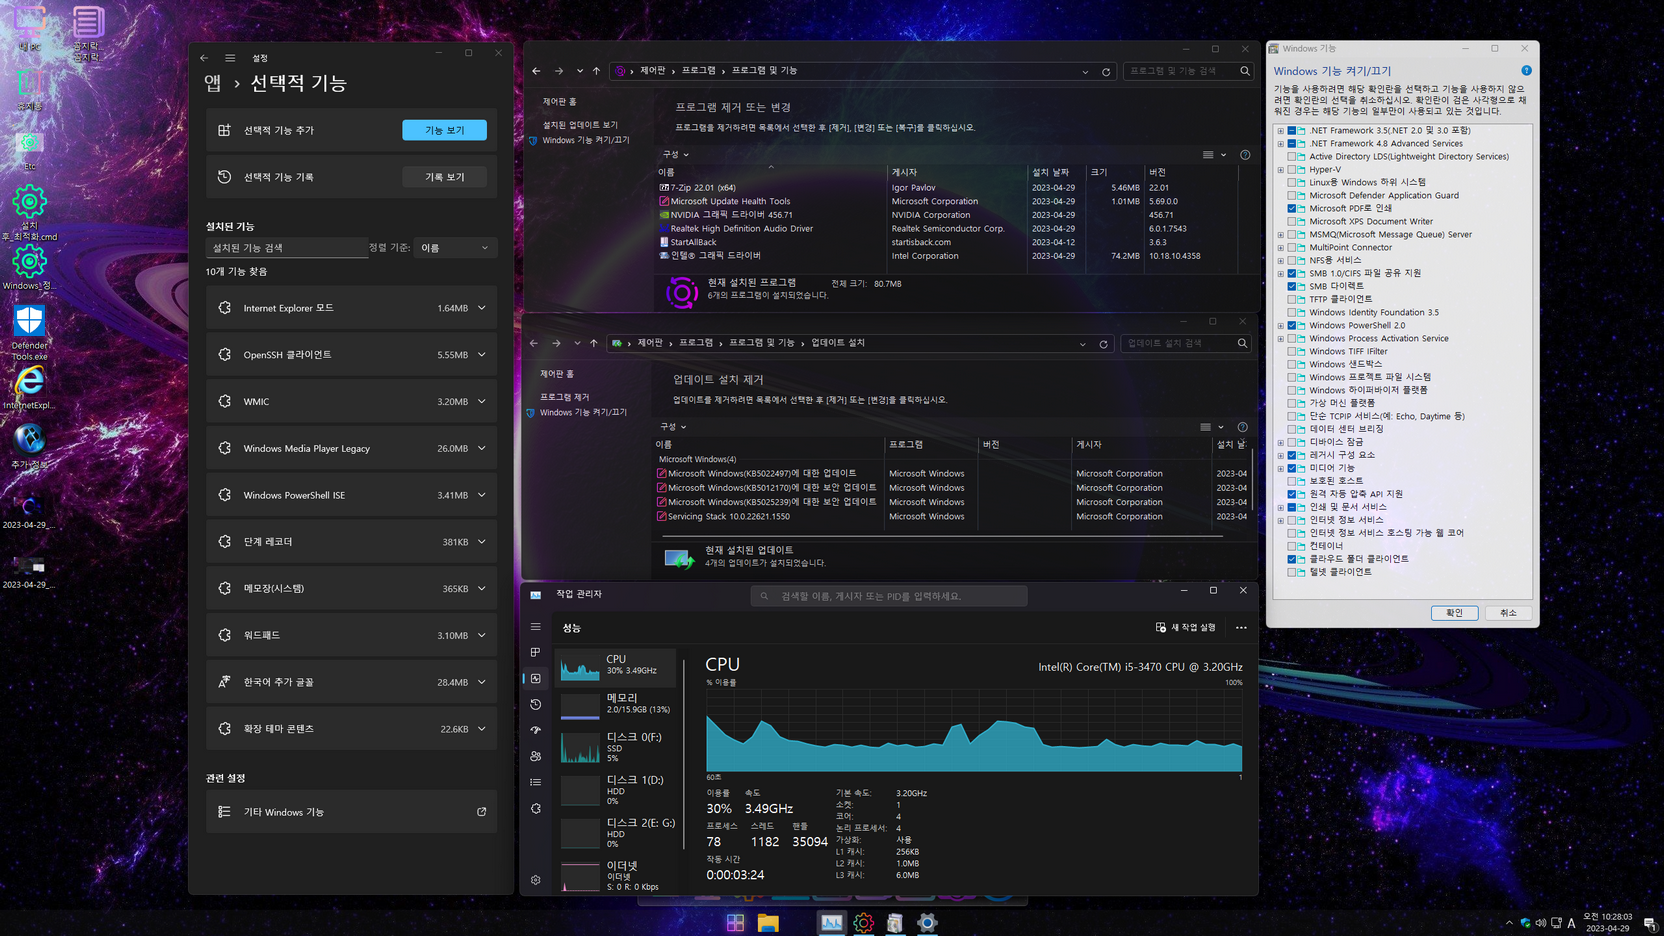Toggle Hyper-V checkbox

tap(1292, 170)
